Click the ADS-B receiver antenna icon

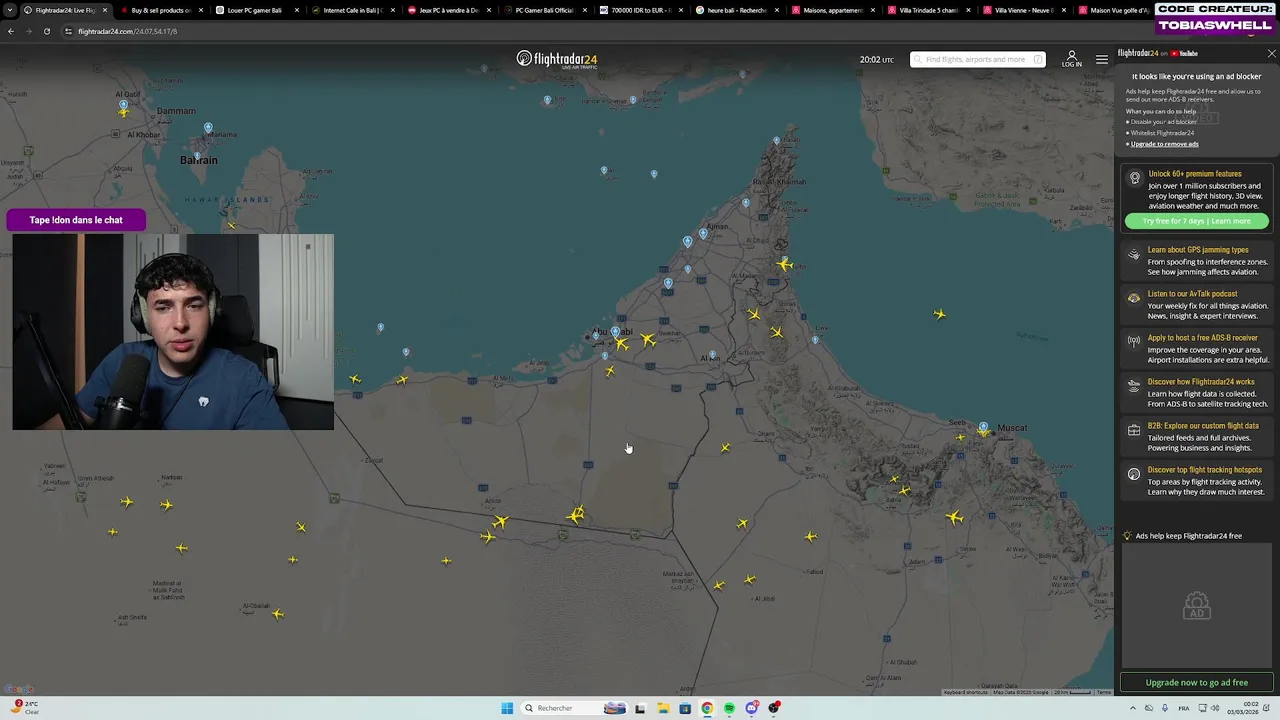1134,342
